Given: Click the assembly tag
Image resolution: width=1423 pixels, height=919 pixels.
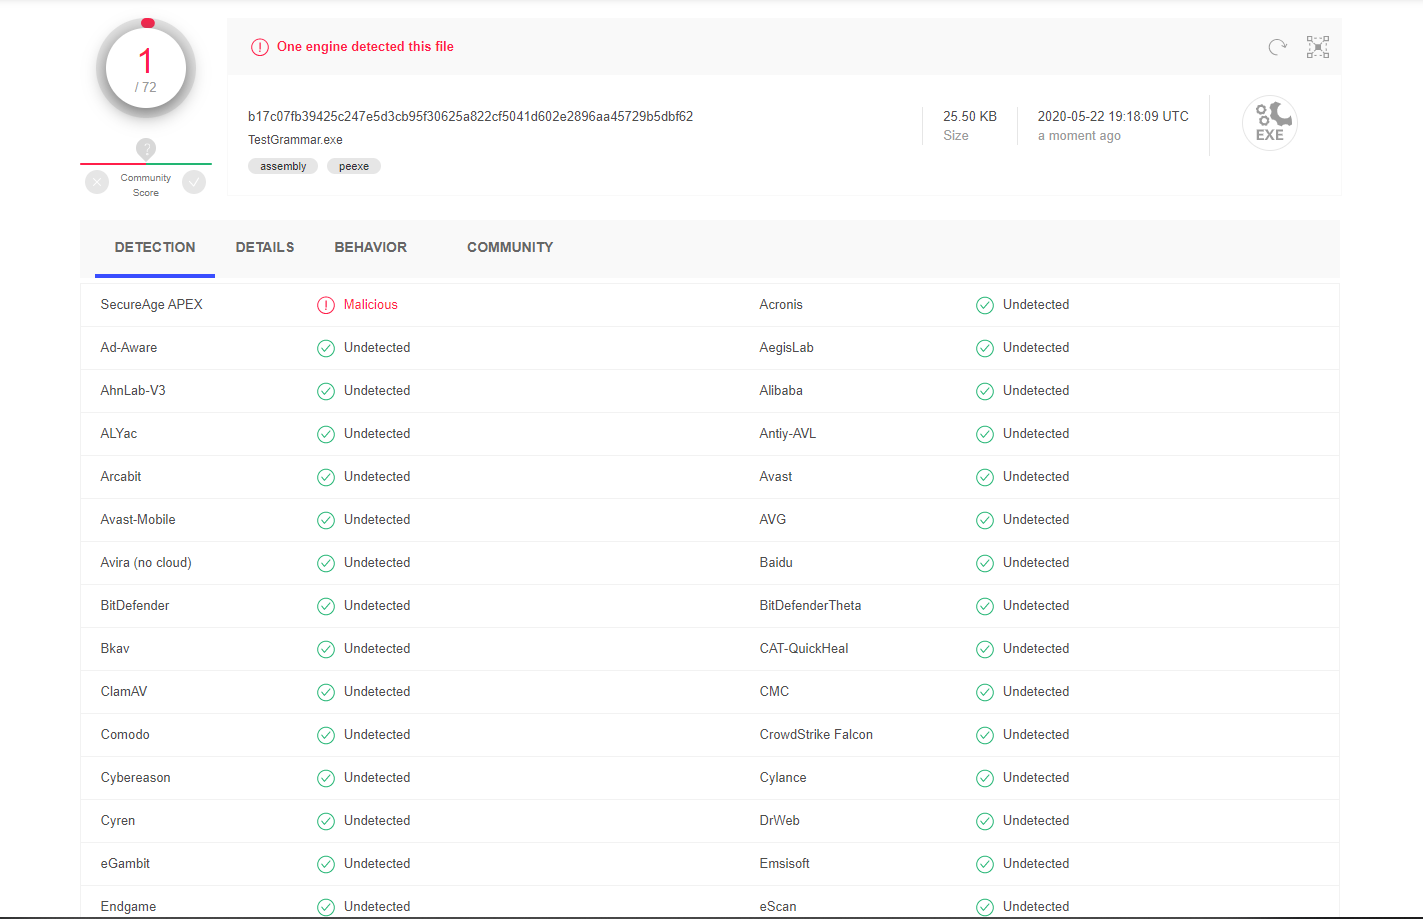Looking at the screenshot, I should (x=283, y=166).
